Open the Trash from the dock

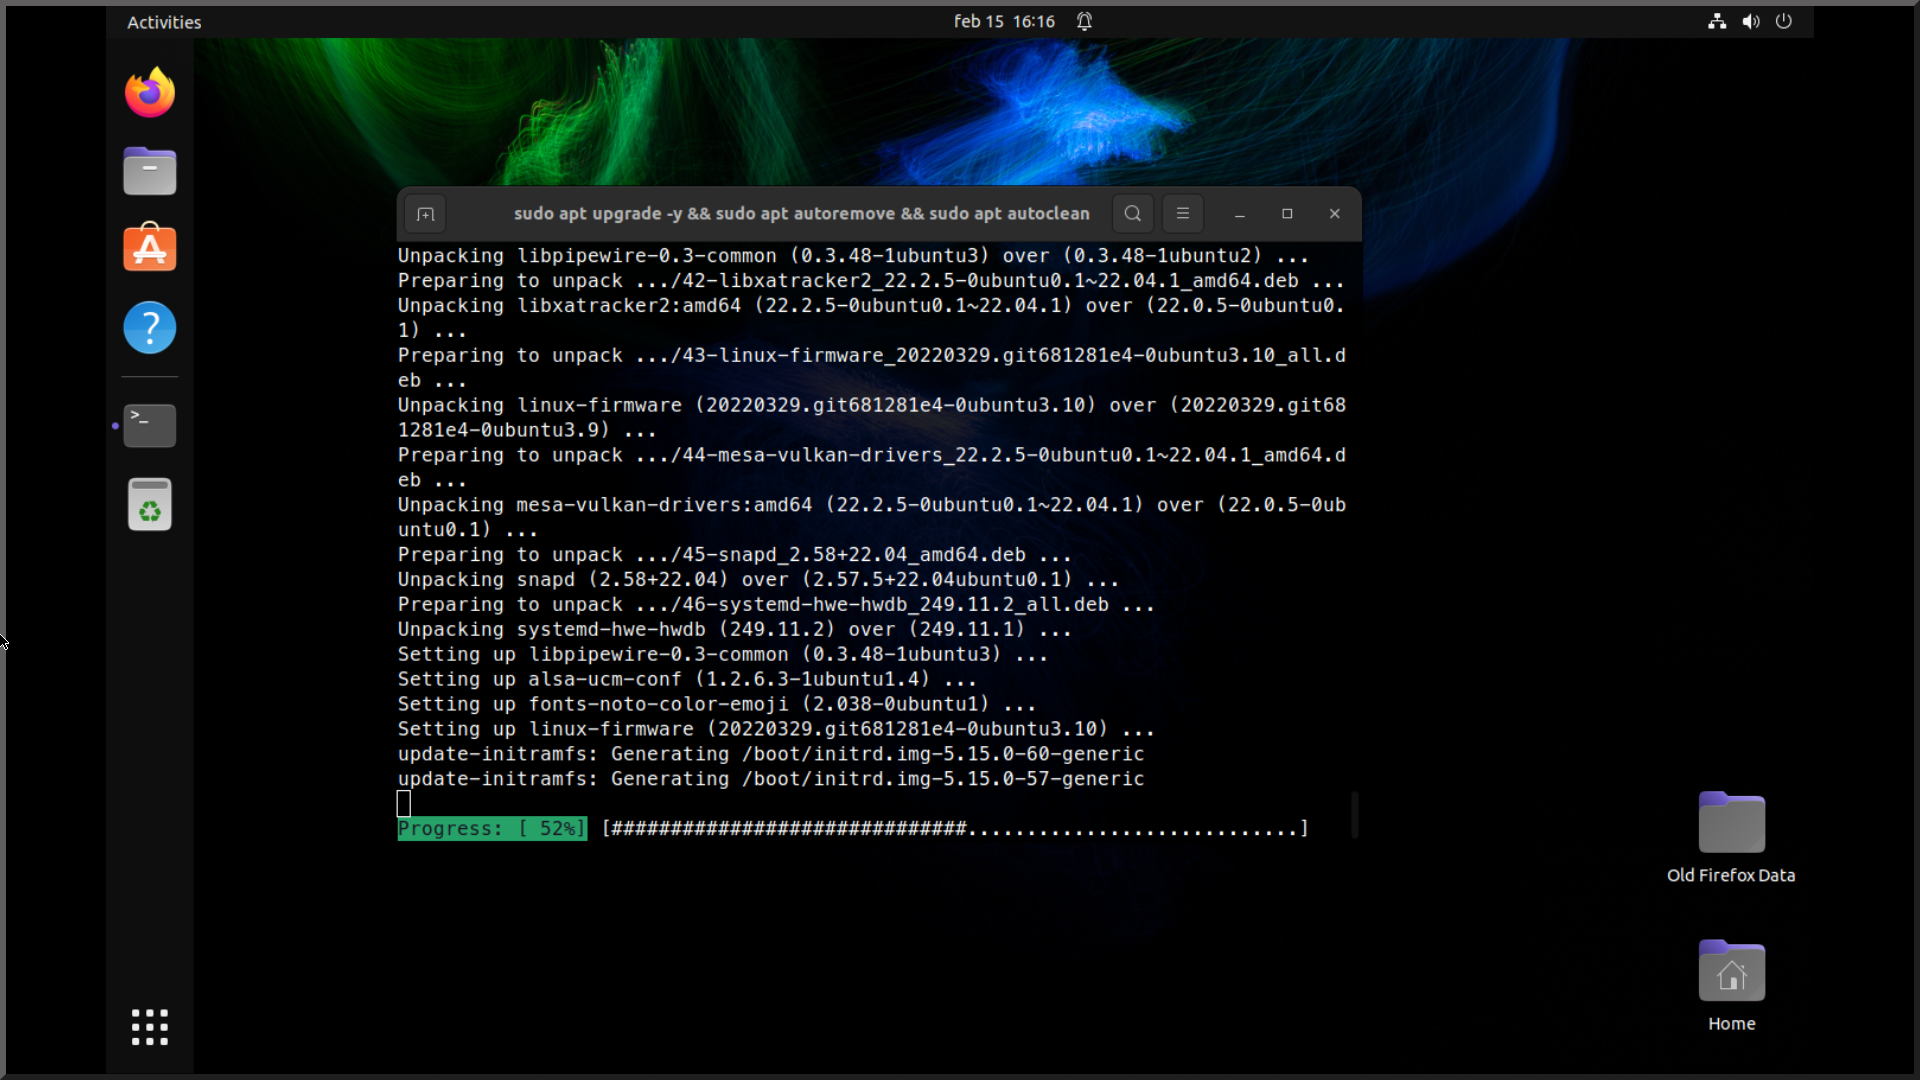149,504
